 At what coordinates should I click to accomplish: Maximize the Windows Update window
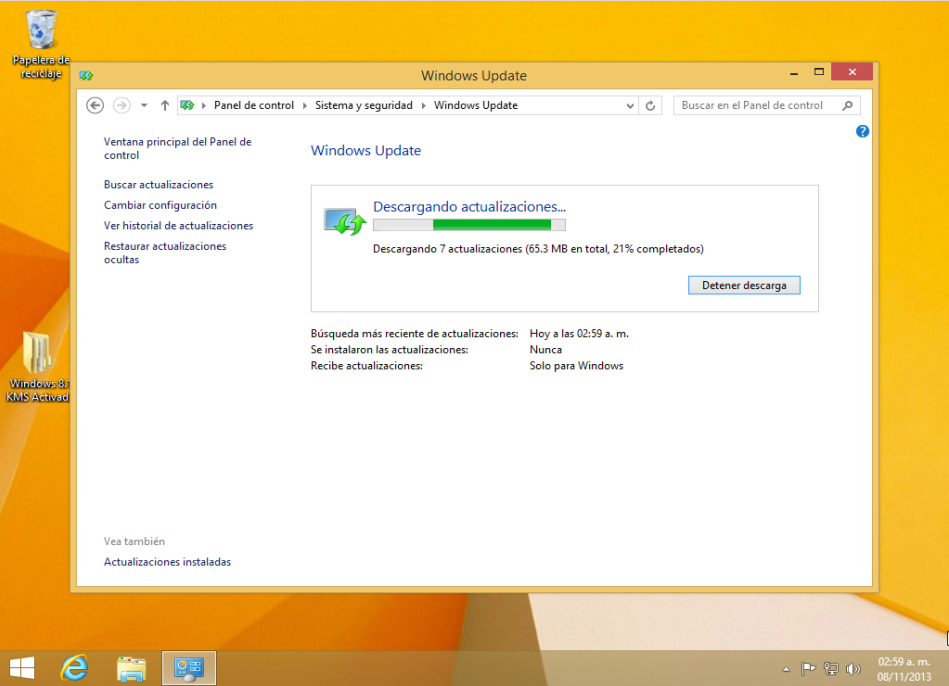(x=819, y=72)
